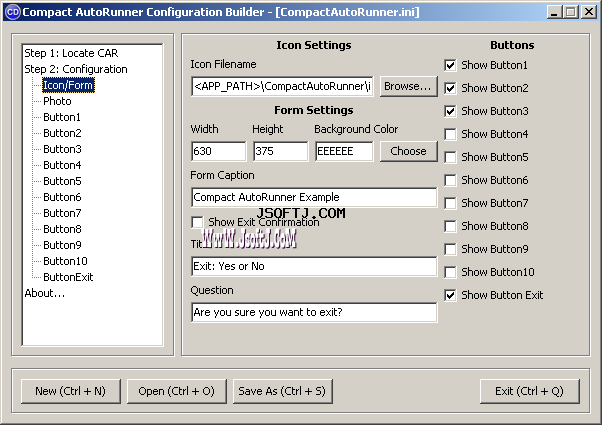
Task: Click Exit (Ctrl + Q) button
Action: point(529,391)
